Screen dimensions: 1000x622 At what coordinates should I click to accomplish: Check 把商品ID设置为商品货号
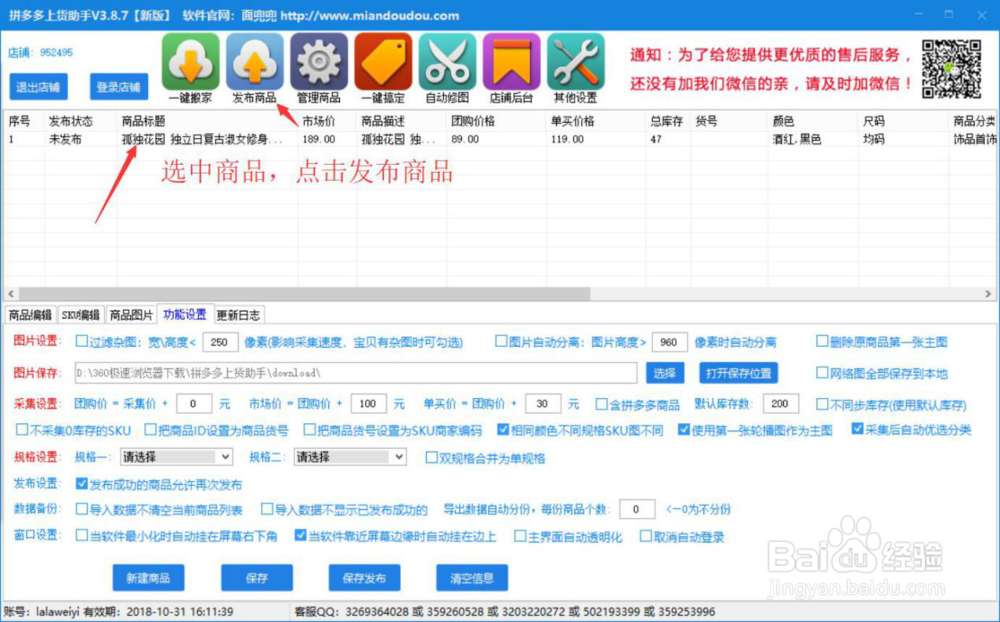point(150,429)
